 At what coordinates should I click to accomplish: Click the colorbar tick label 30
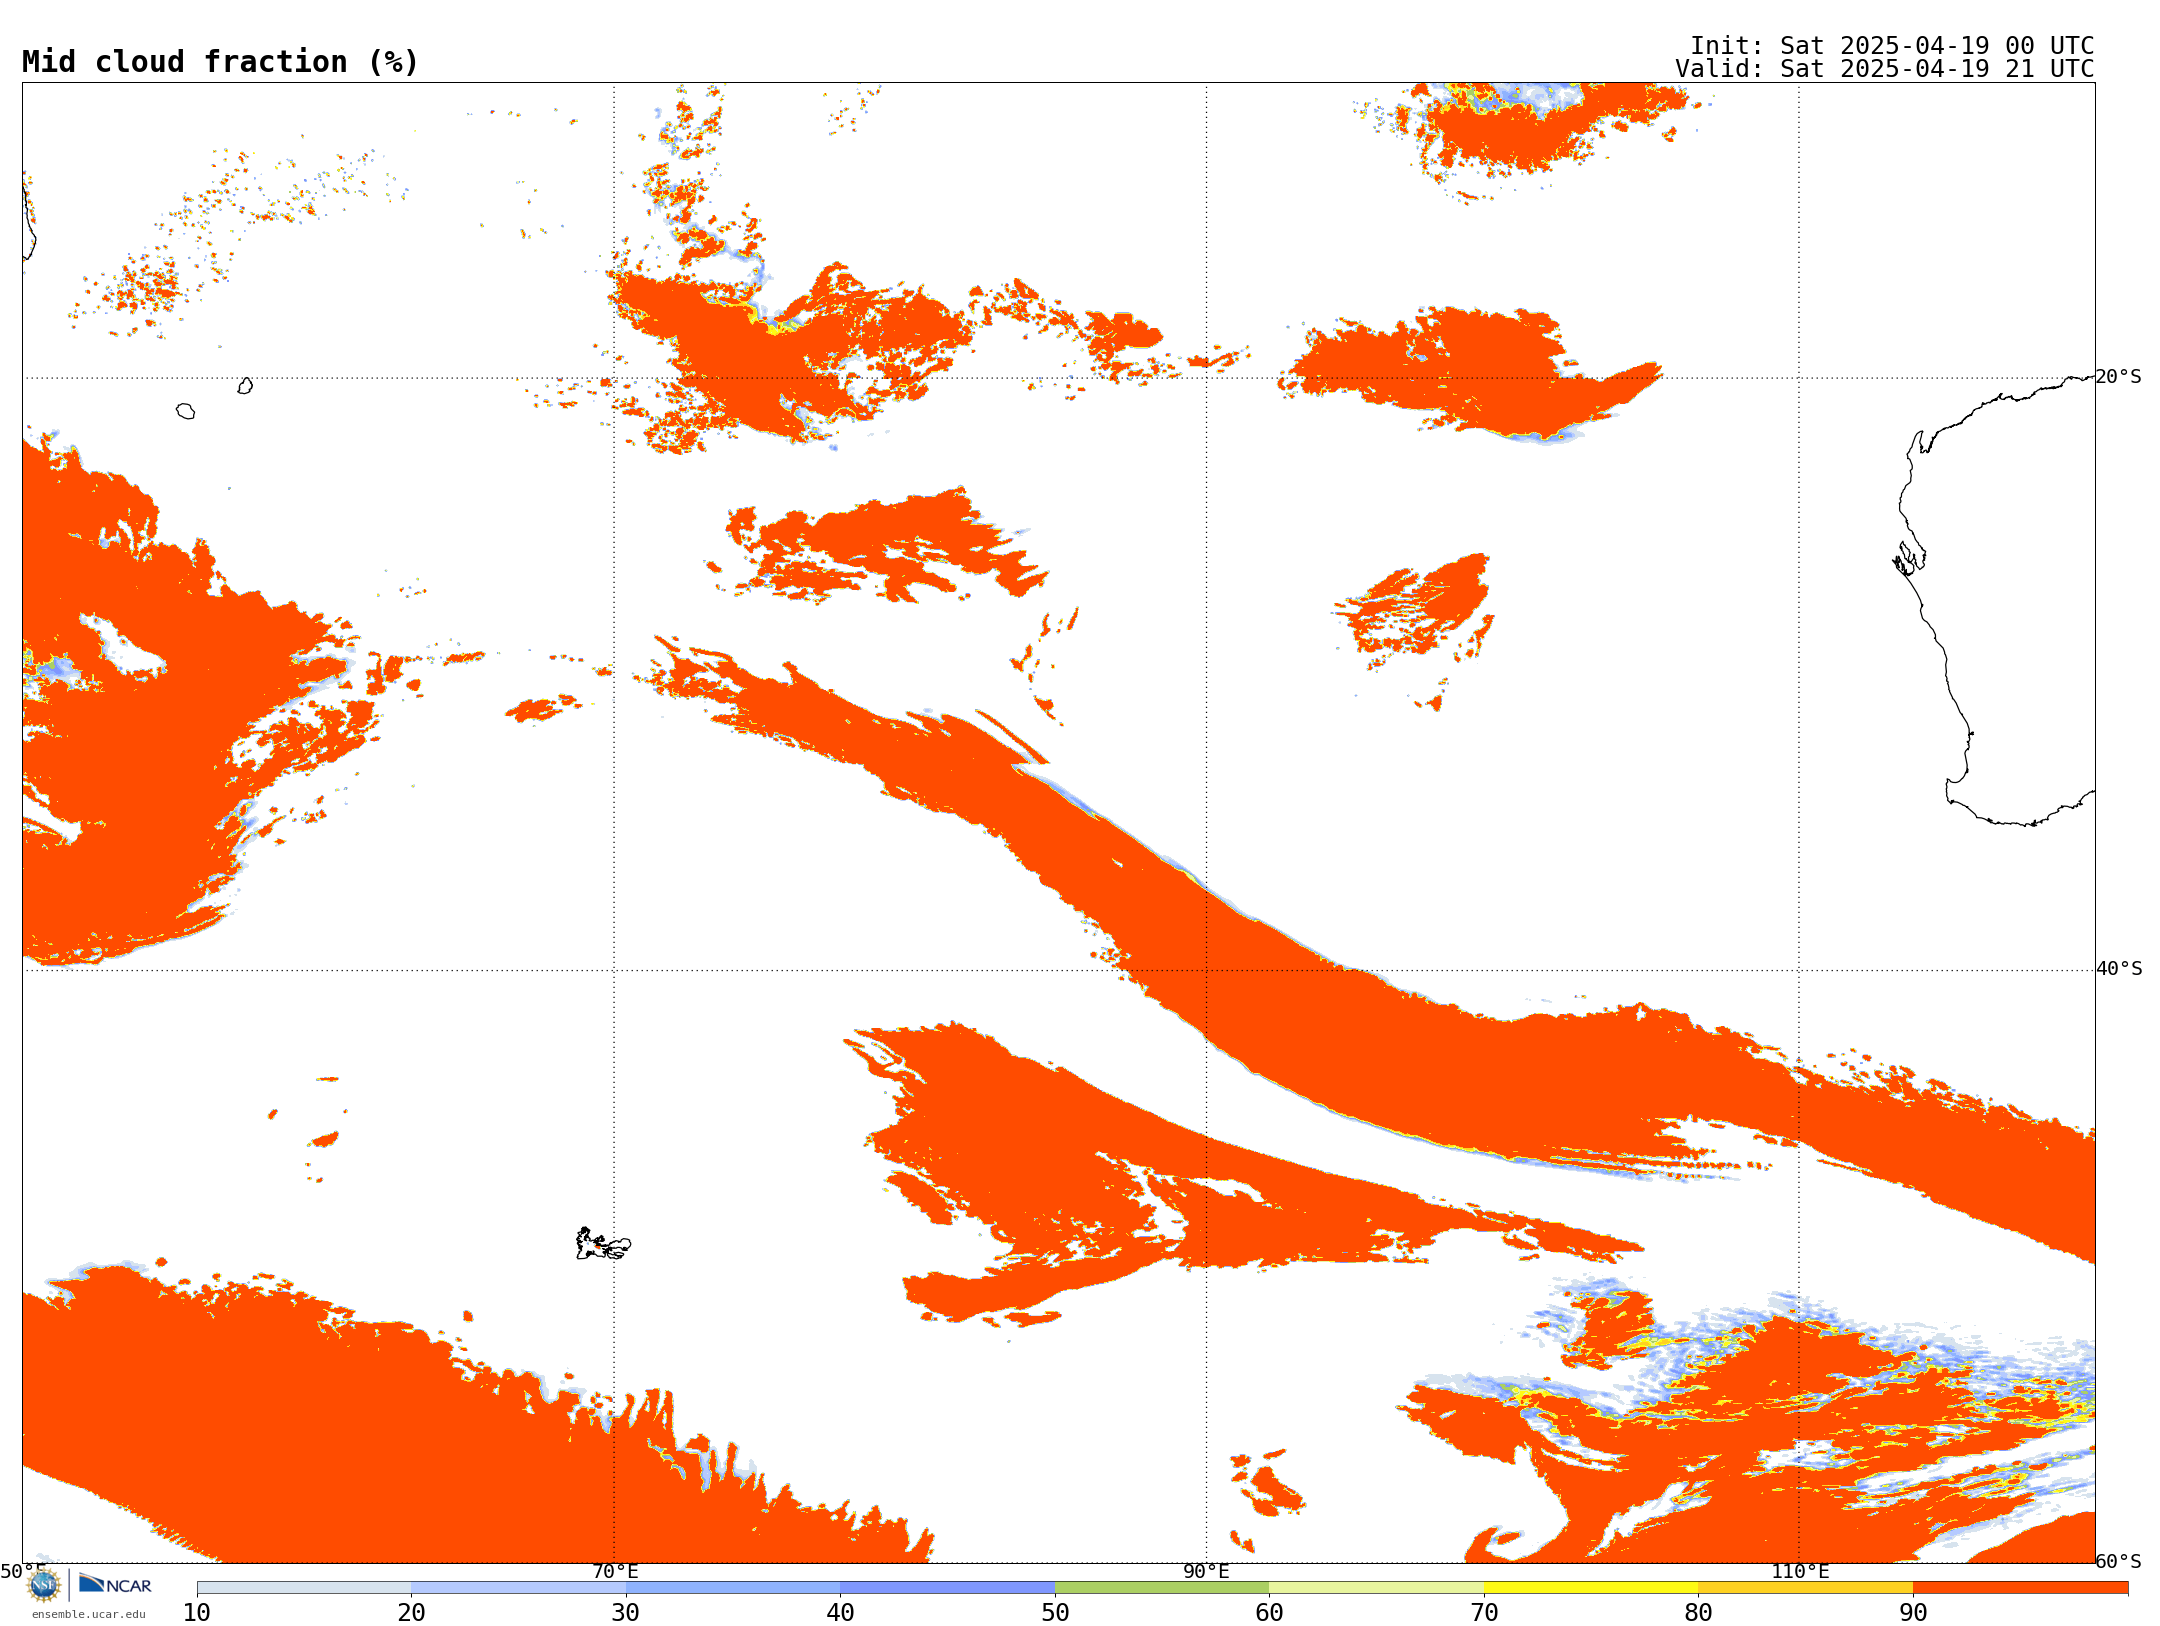626,1613
